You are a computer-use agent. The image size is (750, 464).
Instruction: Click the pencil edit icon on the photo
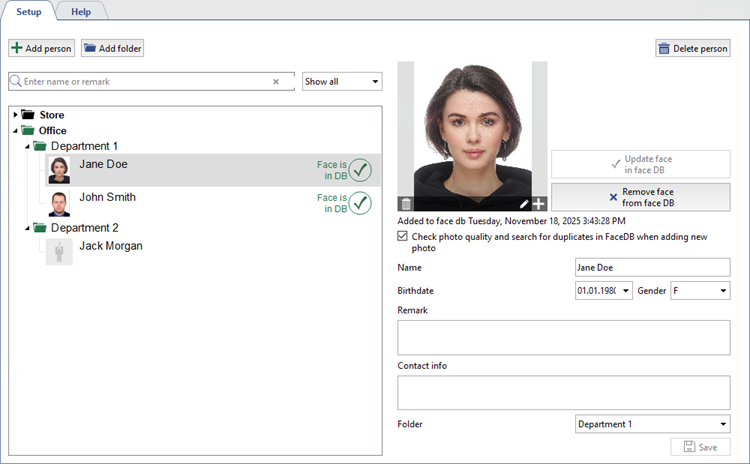point(524,204)
